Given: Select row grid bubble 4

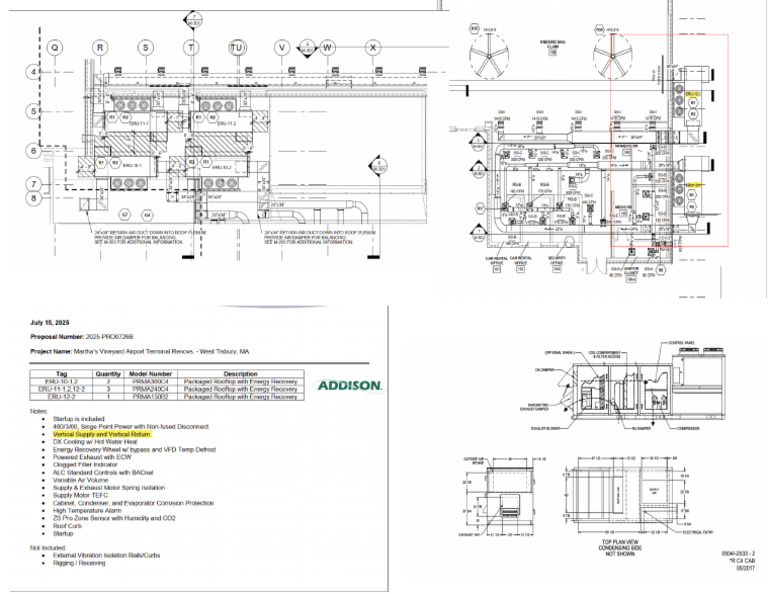Looking at the screenshot, I should [x=33, y=72].
